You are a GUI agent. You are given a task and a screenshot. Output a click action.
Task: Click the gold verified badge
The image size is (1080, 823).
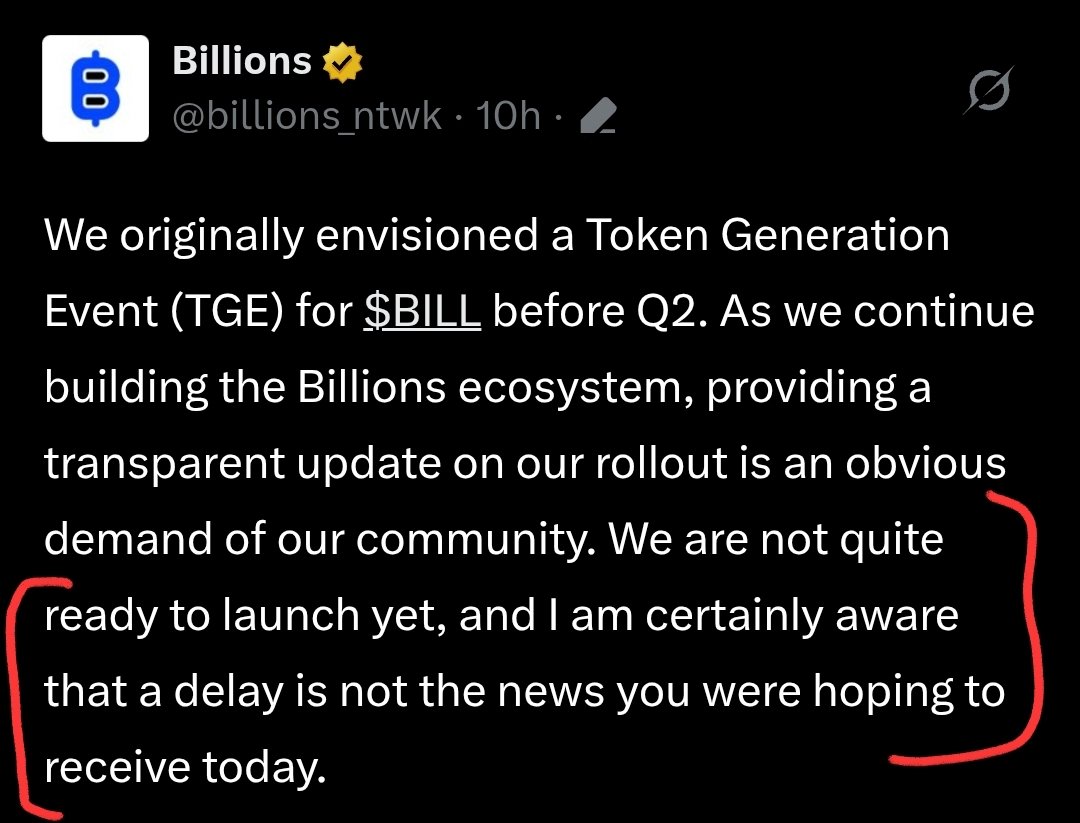[341, 64]
